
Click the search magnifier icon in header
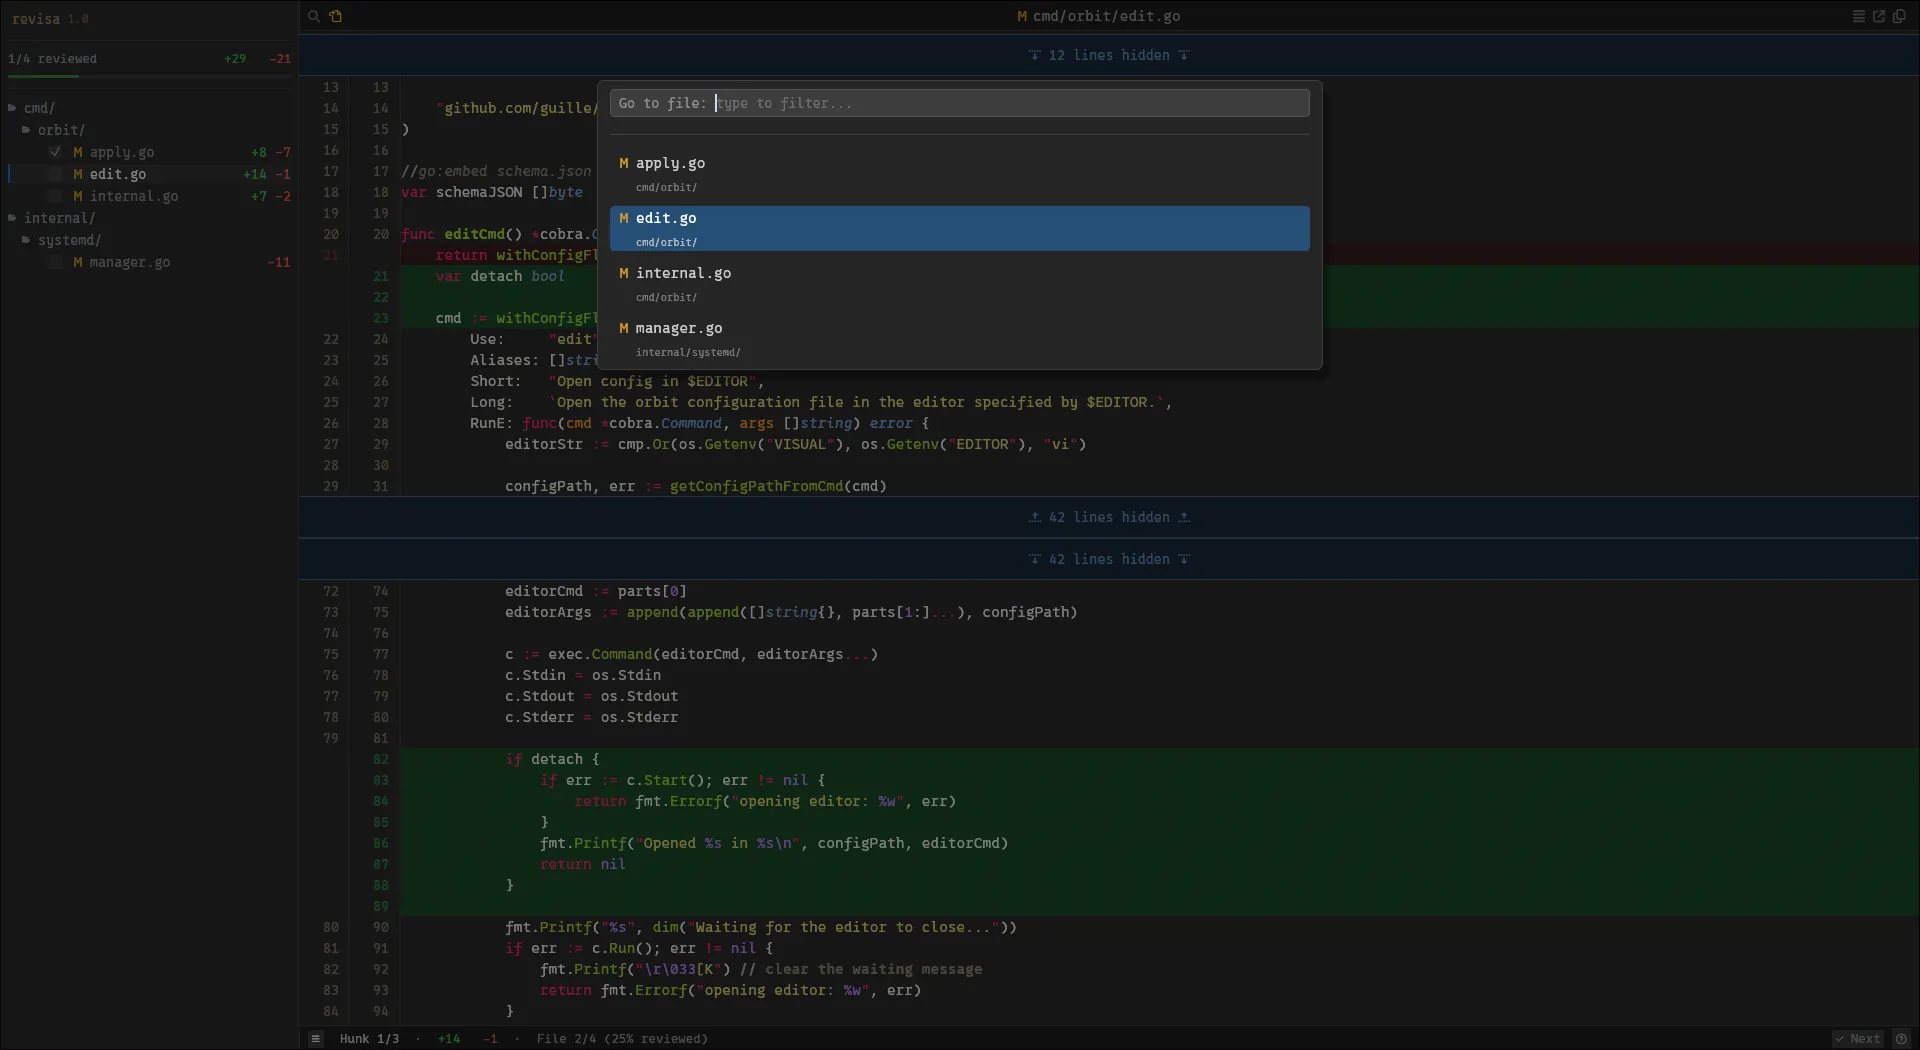314,16
